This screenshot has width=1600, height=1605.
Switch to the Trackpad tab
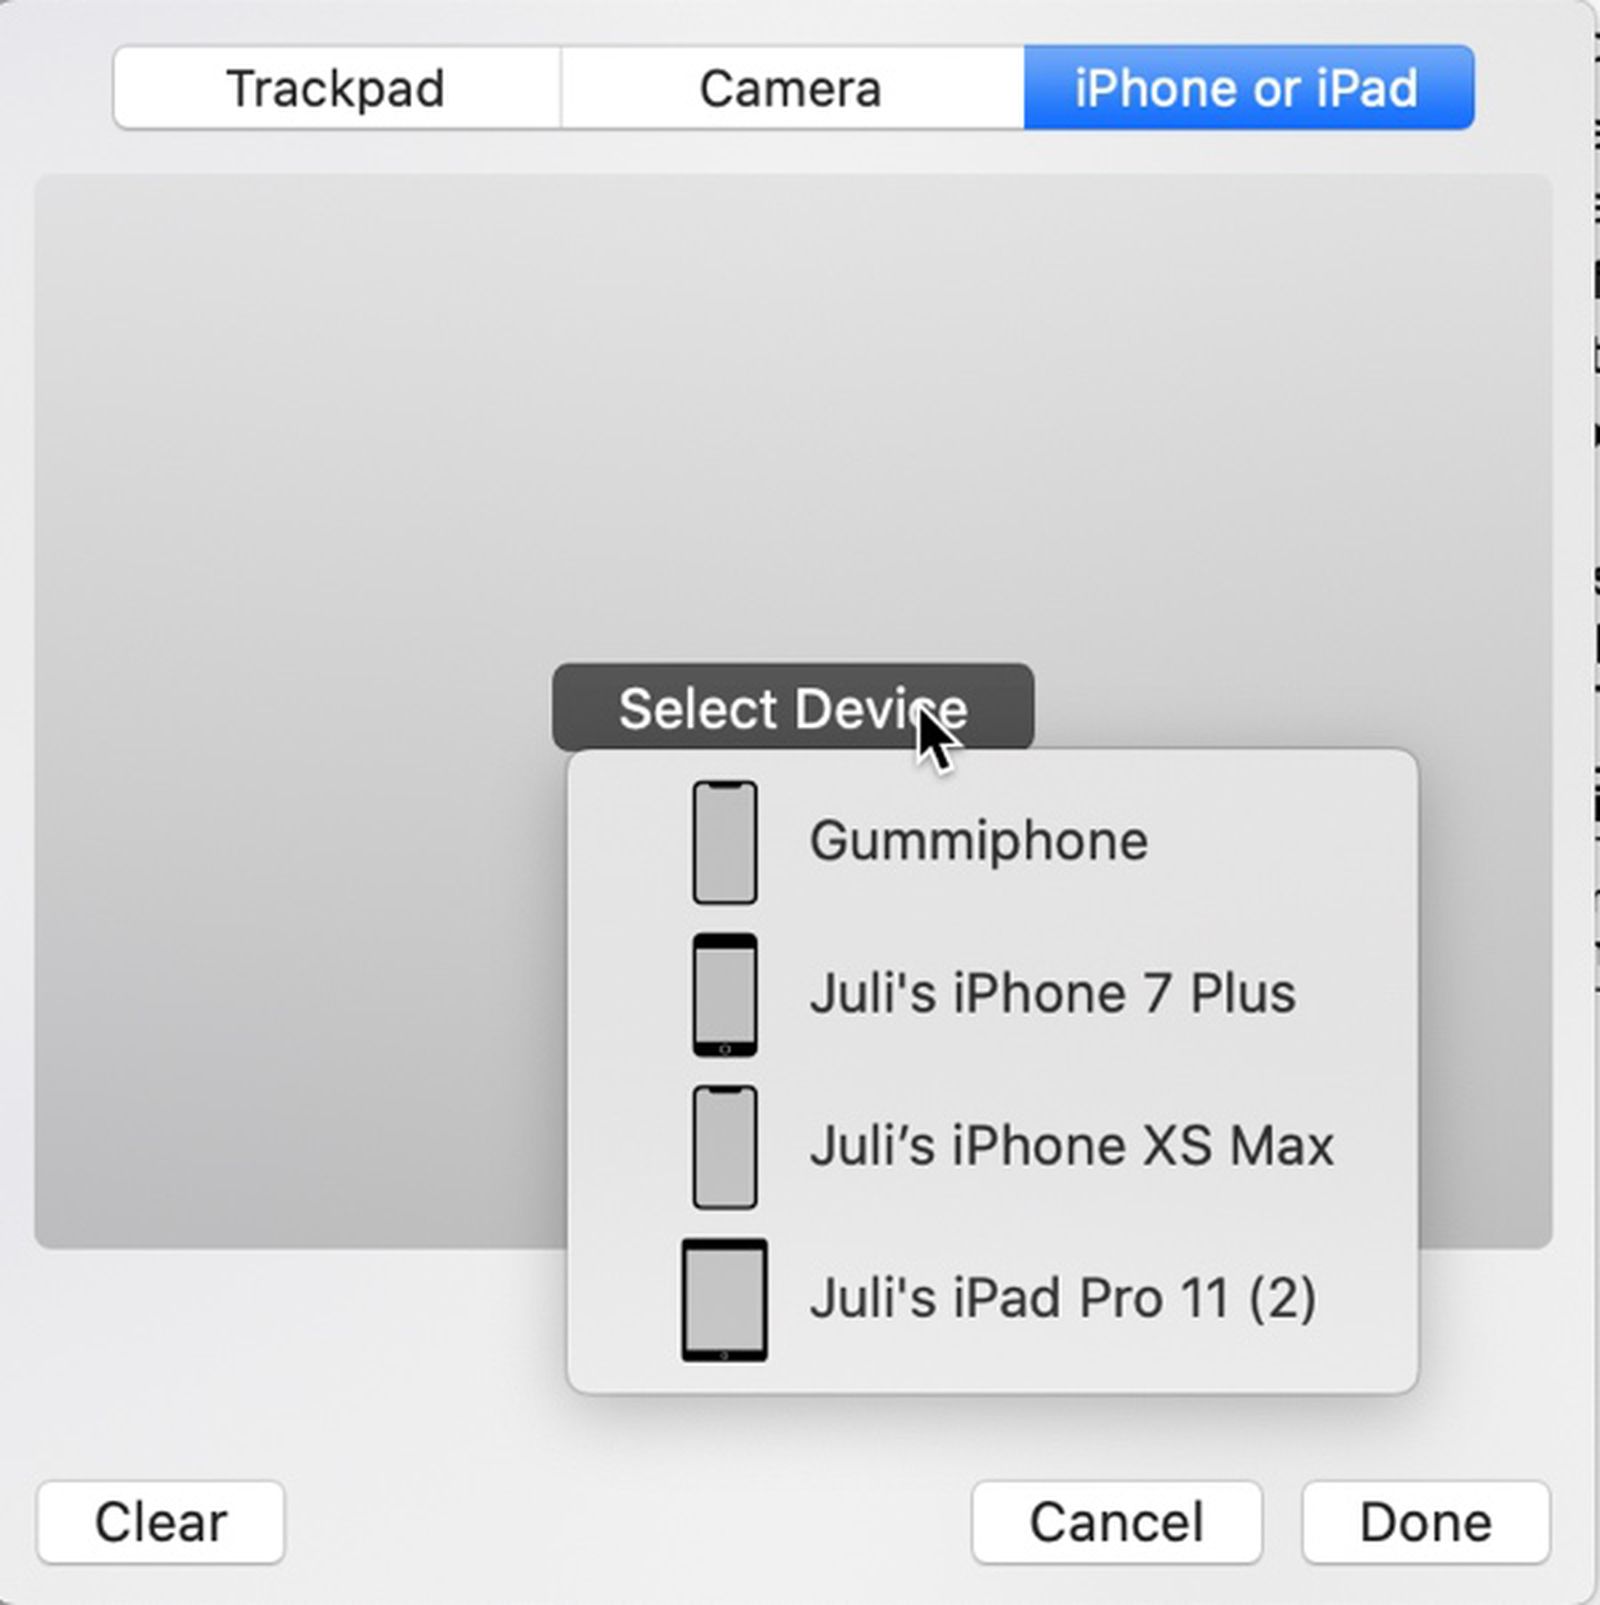click(336, 88)
